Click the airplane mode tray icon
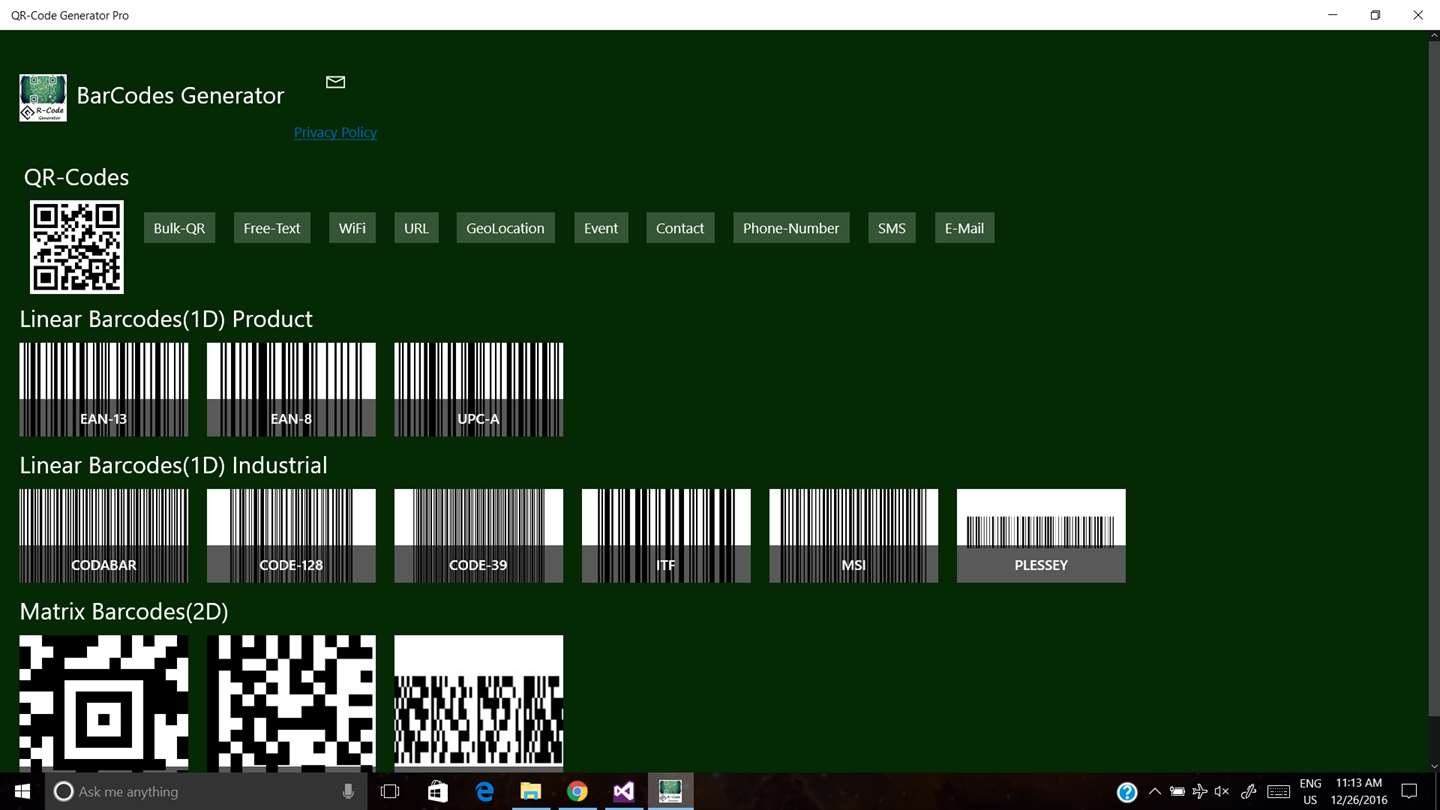This screenshot has width=1440, height=810. (x=1199, y=791)
